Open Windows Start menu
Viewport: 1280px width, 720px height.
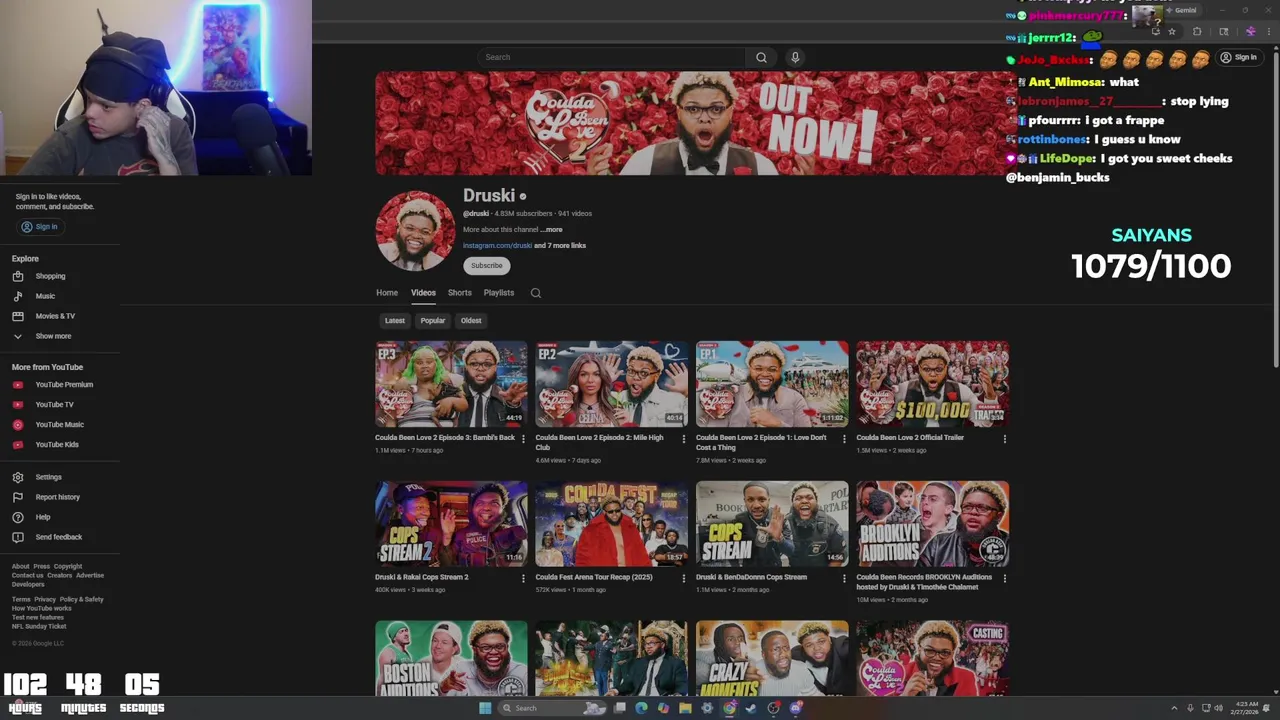click(485, 708)
